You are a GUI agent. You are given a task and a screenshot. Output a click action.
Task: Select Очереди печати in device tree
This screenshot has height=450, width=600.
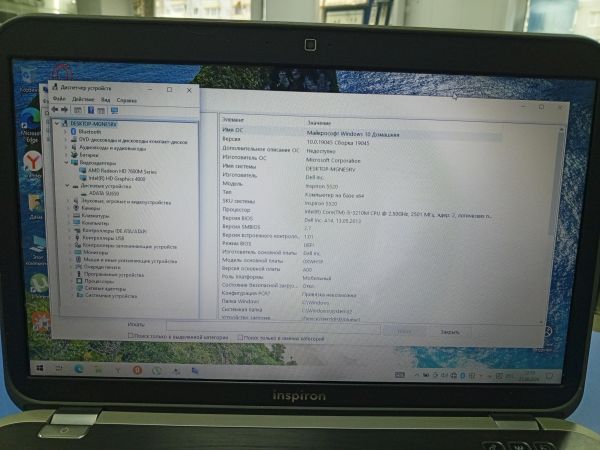coord(102,267)
